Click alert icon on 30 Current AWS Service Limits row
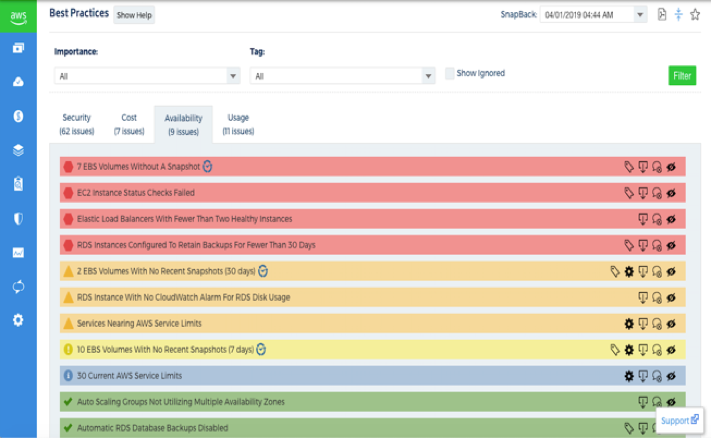The image size is (711, 438). 643,376
